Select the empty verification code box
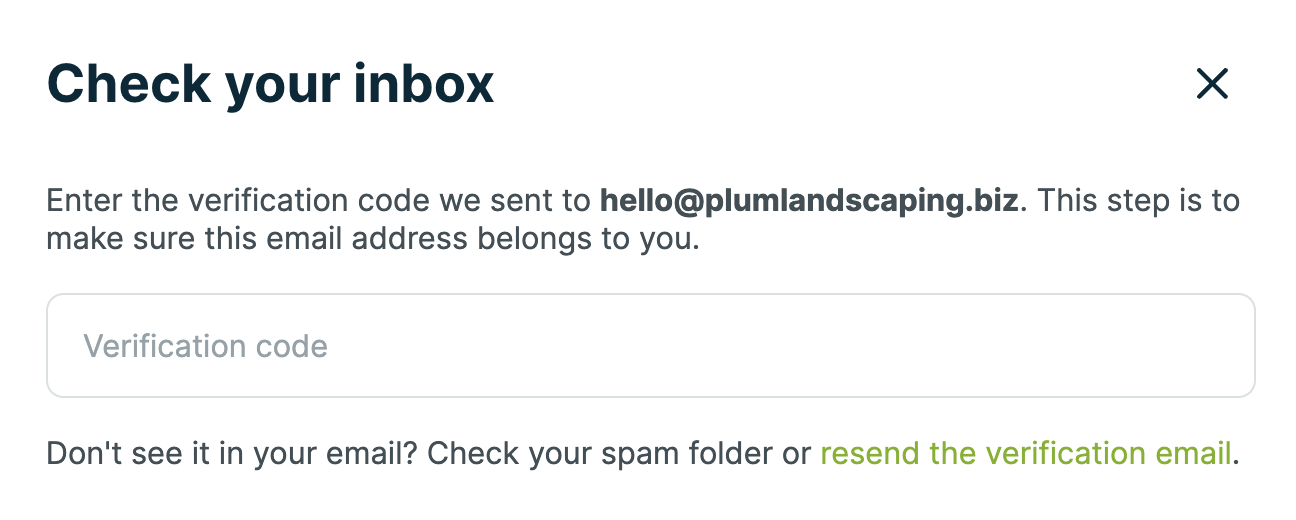Image resolution: width=1296 pixels, height=520 pixels. (650, 346)
